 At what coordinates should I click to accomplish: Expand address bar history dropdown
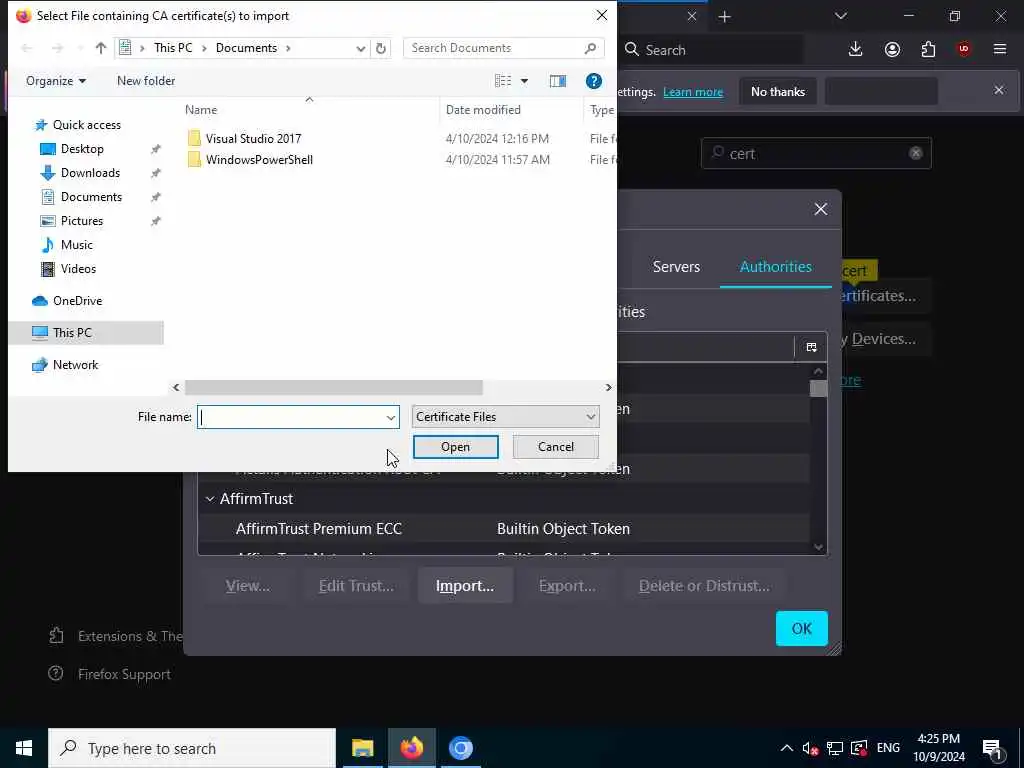(360, 48)
